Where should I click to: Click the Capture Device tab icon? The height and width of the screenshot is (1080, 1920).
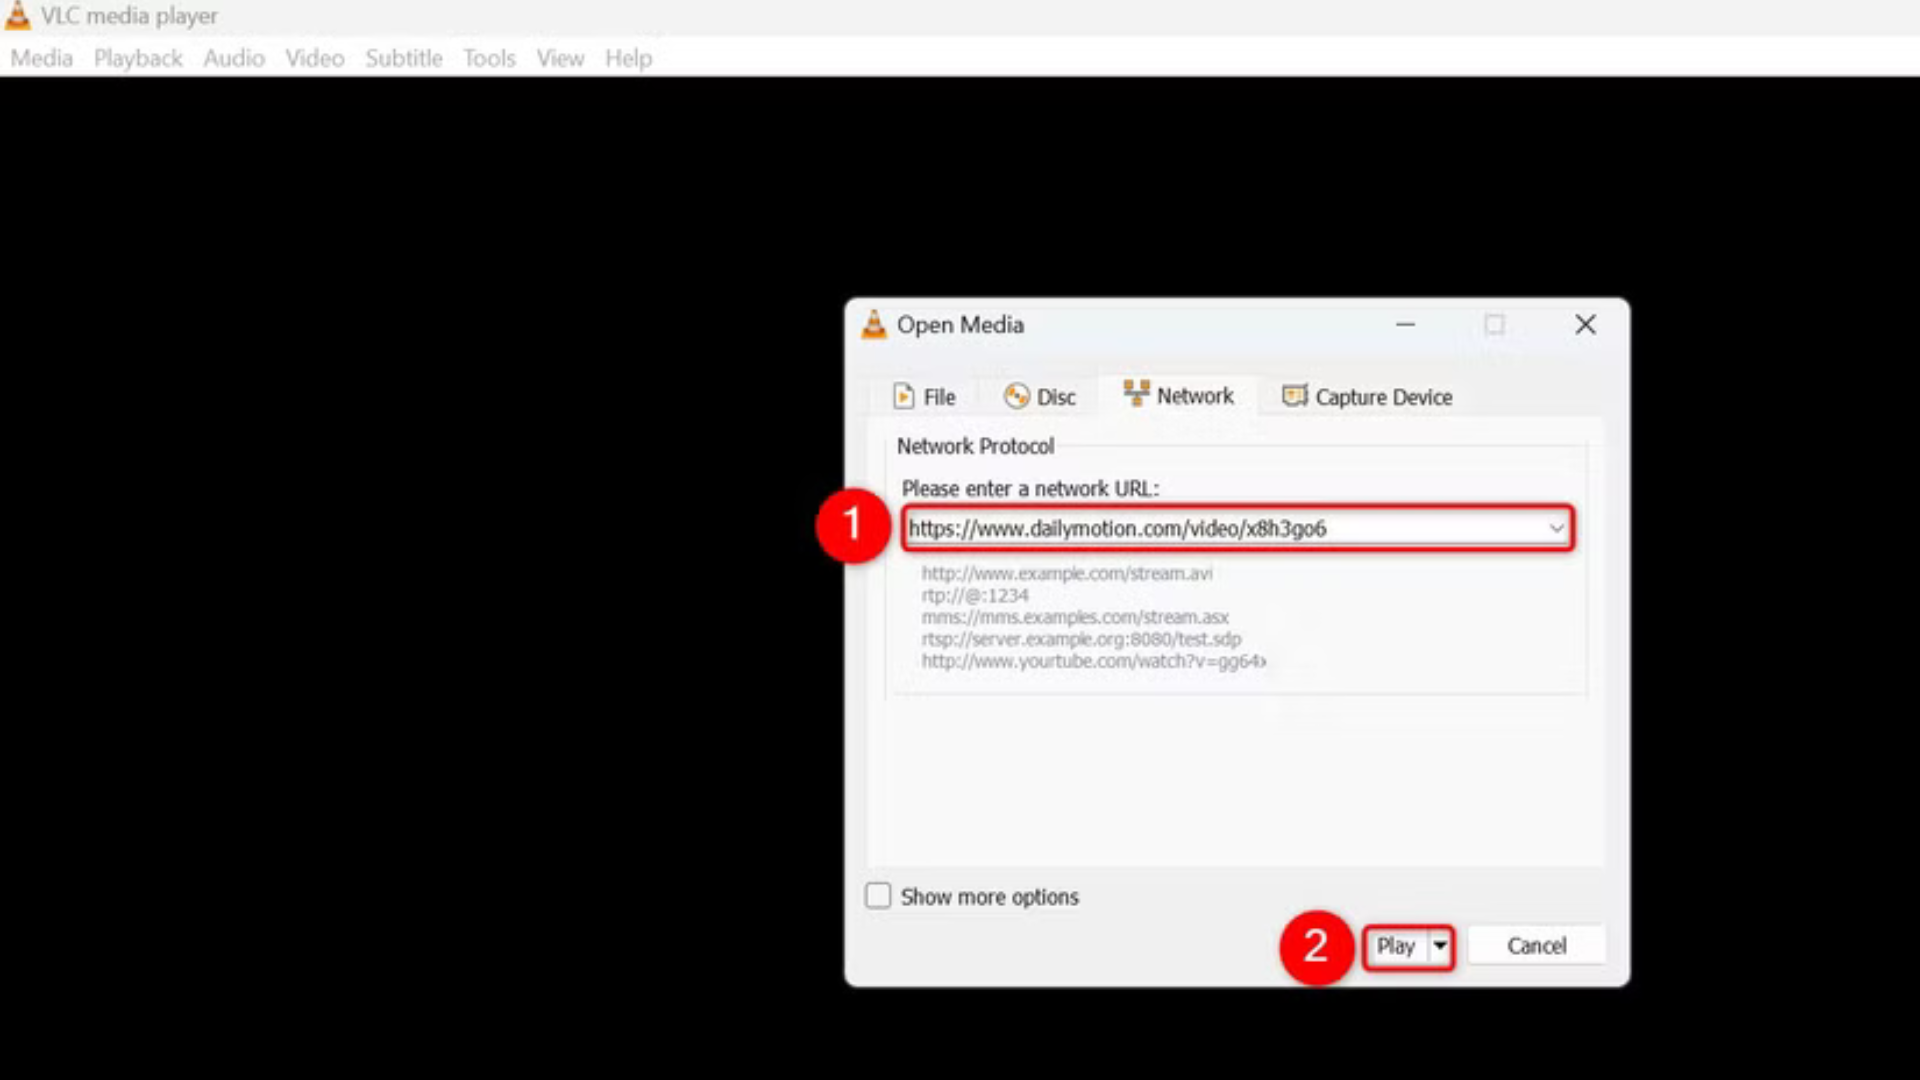pos(1295,396)
